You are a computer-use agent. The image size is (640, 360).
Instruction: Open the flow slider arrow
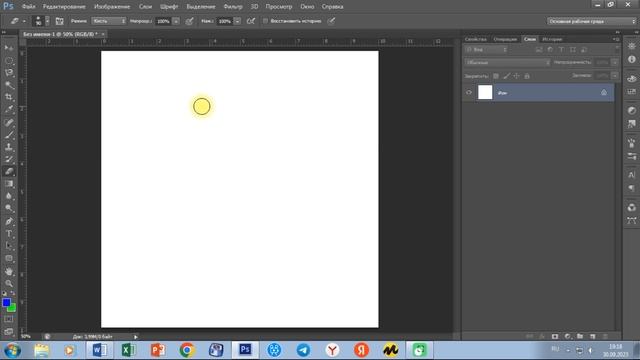tap(237, 21)
